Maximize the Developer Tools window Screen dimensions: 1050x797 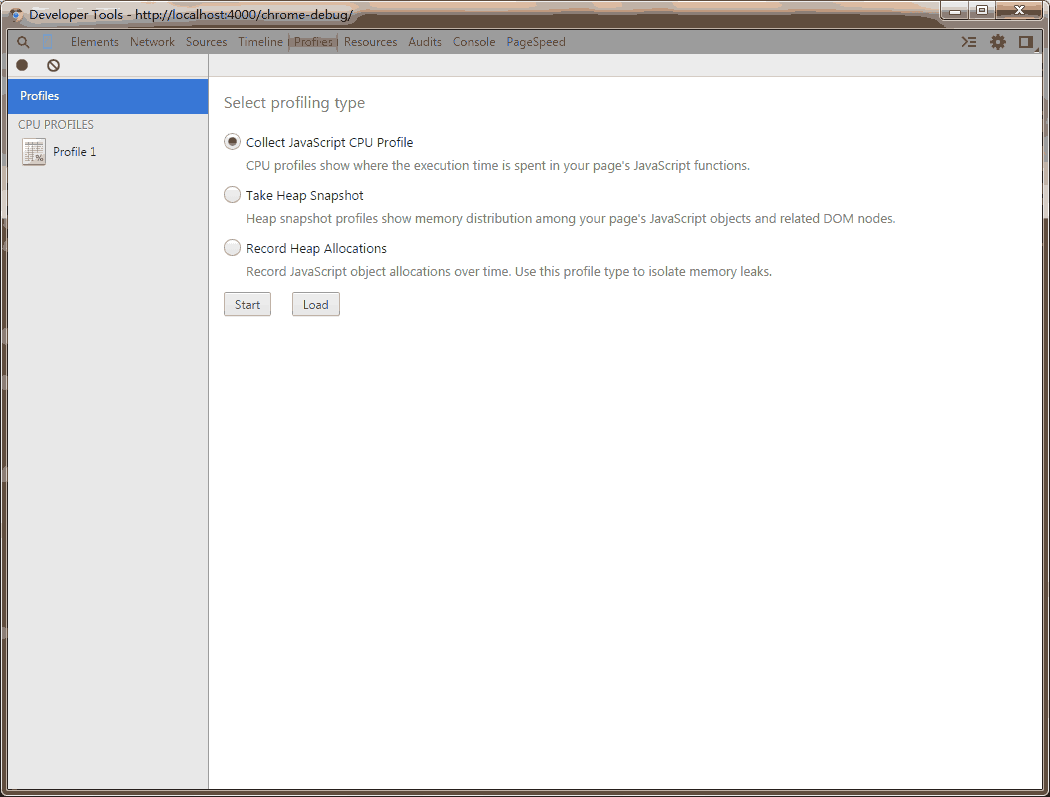coord(982,11)
